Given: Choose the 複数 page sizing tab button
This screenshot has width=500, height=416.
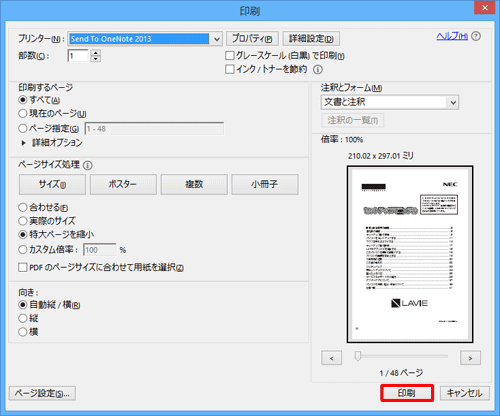Looking at the screenshot, I should 194,184.
